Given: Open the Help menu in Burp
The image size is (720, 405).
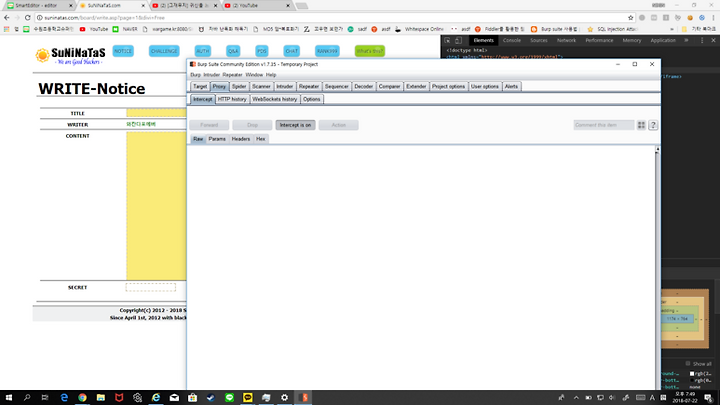Looking at the screenshot, I should [271, 75].
